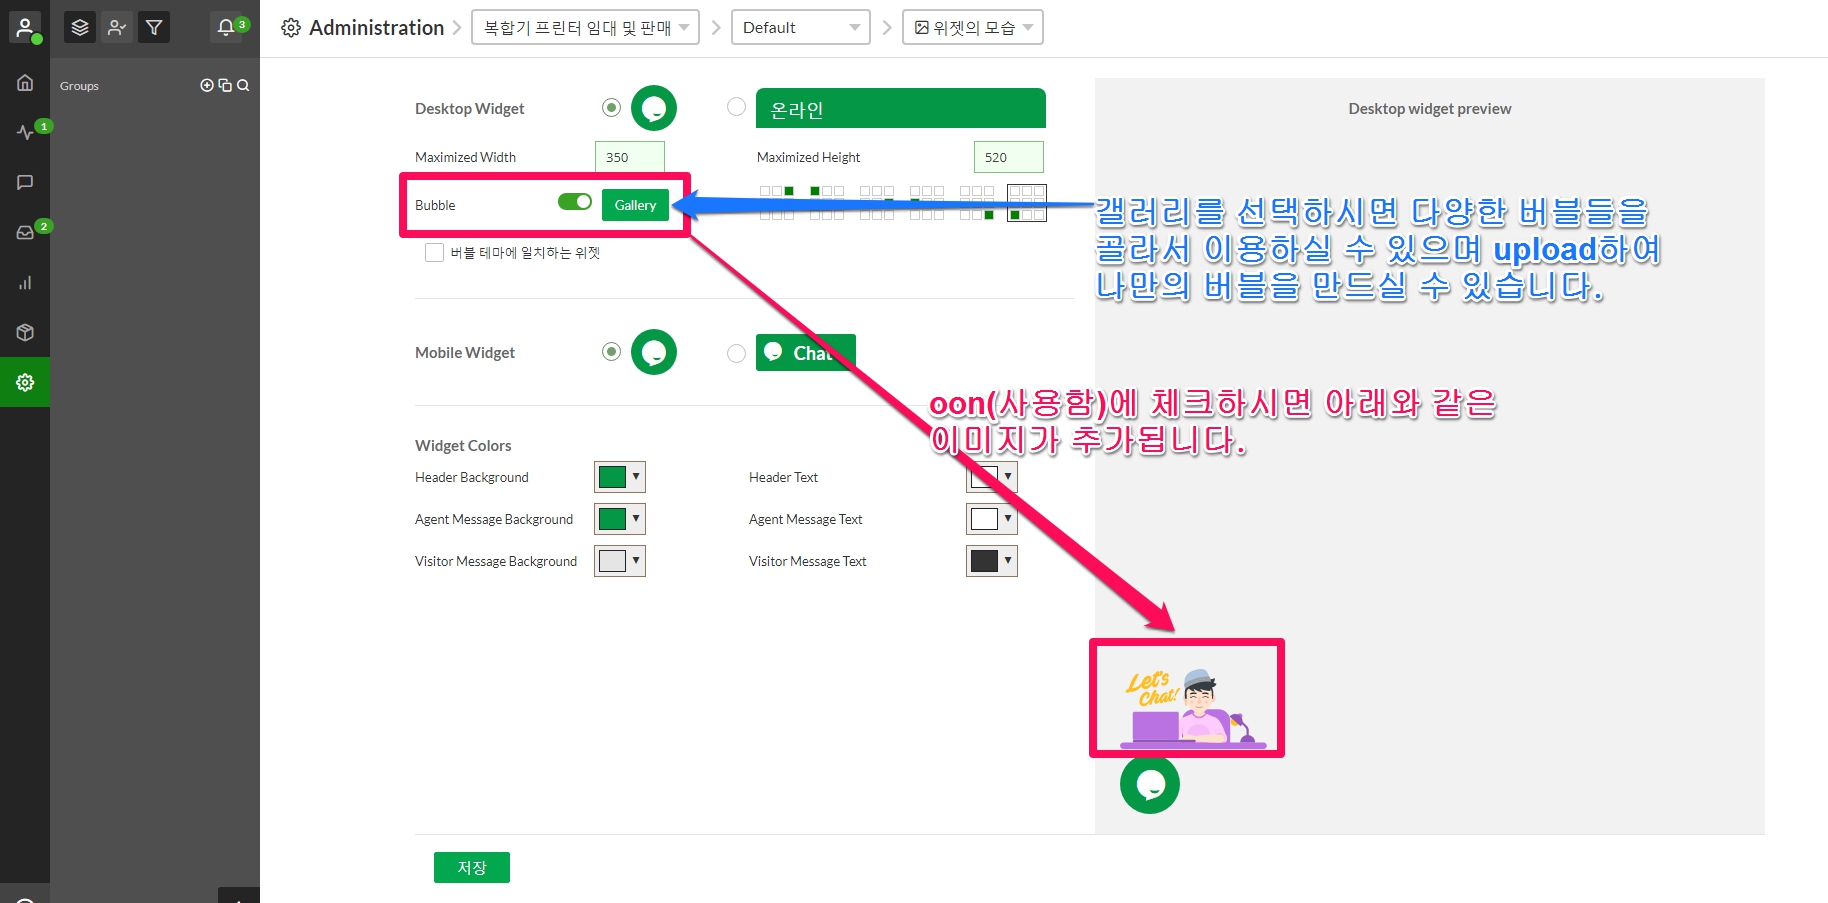Expand the 위젯의 모습 dropdown
The width and height of the screenshot is (1828, 903).
(x=972, y=28)
